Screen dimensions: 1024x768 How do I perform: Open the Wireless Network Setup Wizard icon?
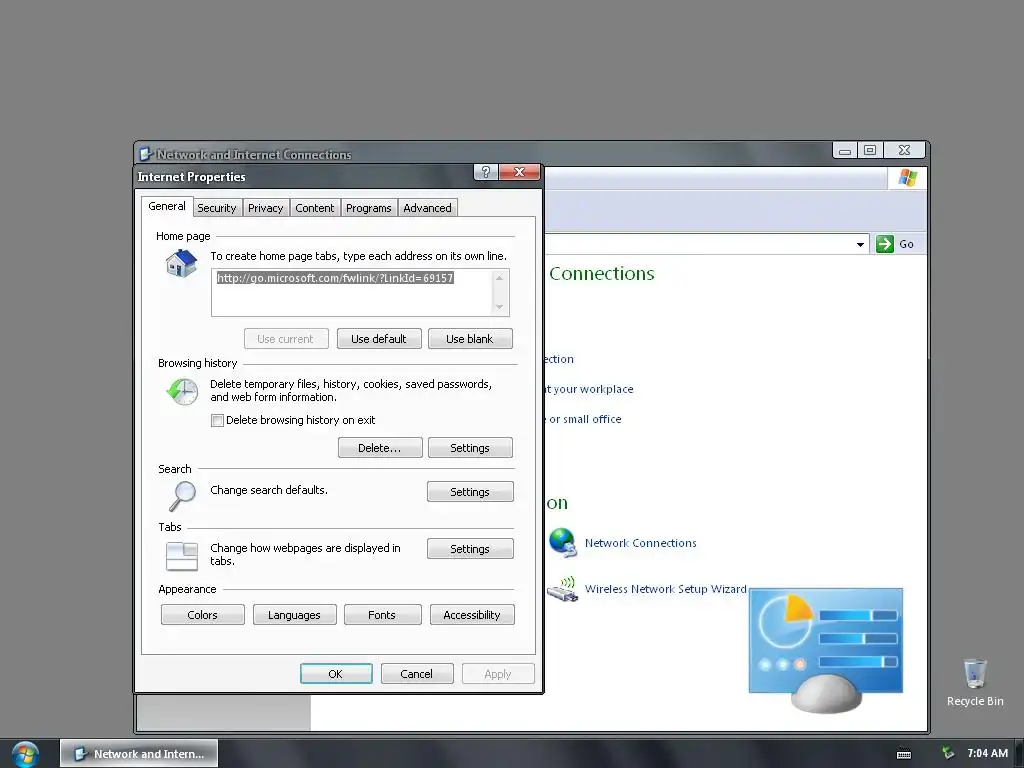click(562, 588)
